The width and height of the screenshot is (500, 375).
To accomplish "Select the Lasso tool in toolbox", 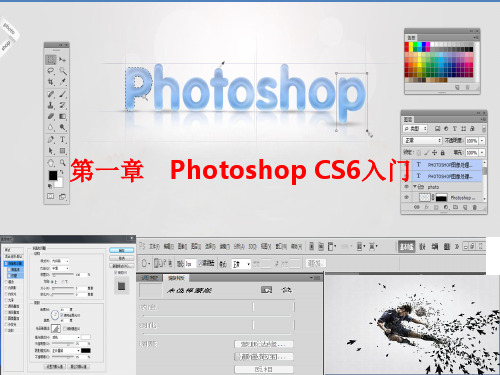I will [x=51, y=71].
